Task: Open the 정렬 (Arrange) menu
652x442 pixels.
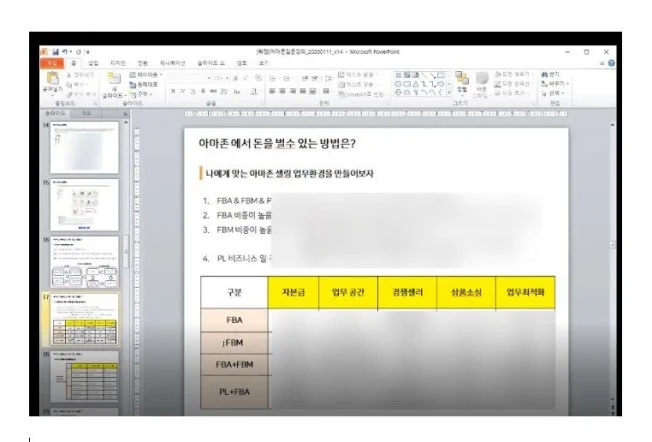Action: pos(462,82)
